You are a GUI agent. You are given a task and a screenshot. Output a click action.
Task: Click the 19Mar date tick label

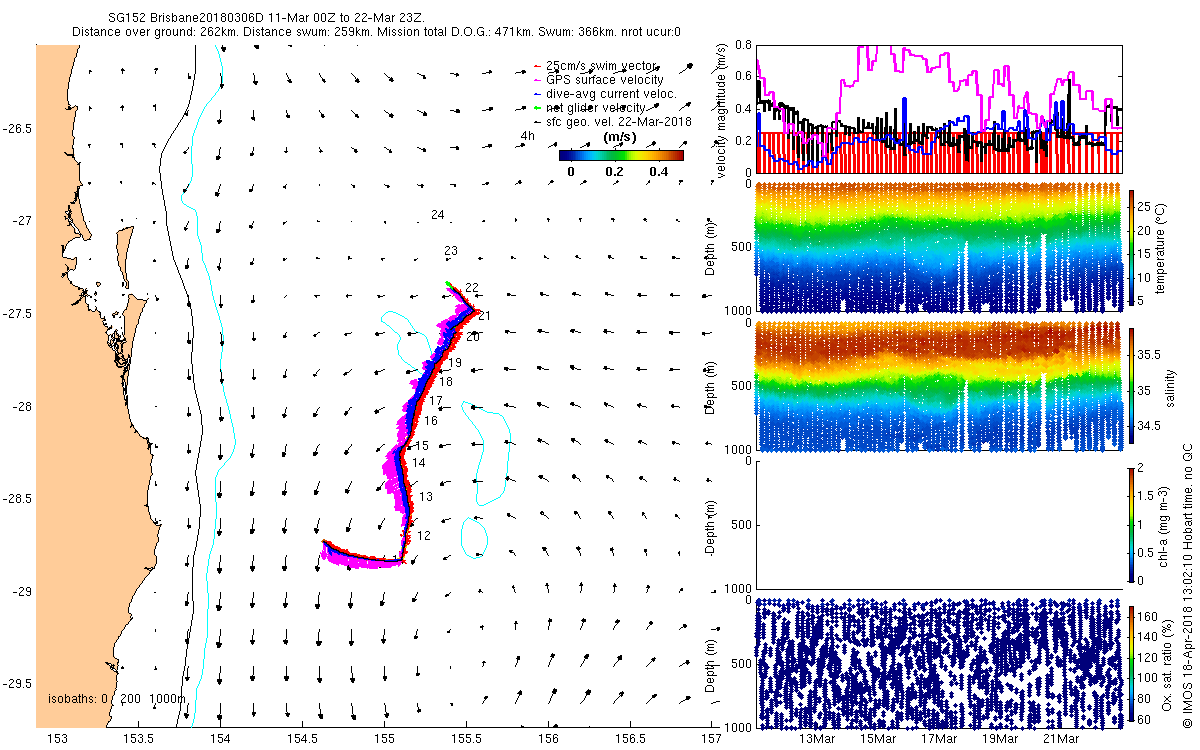[1001, 740]
